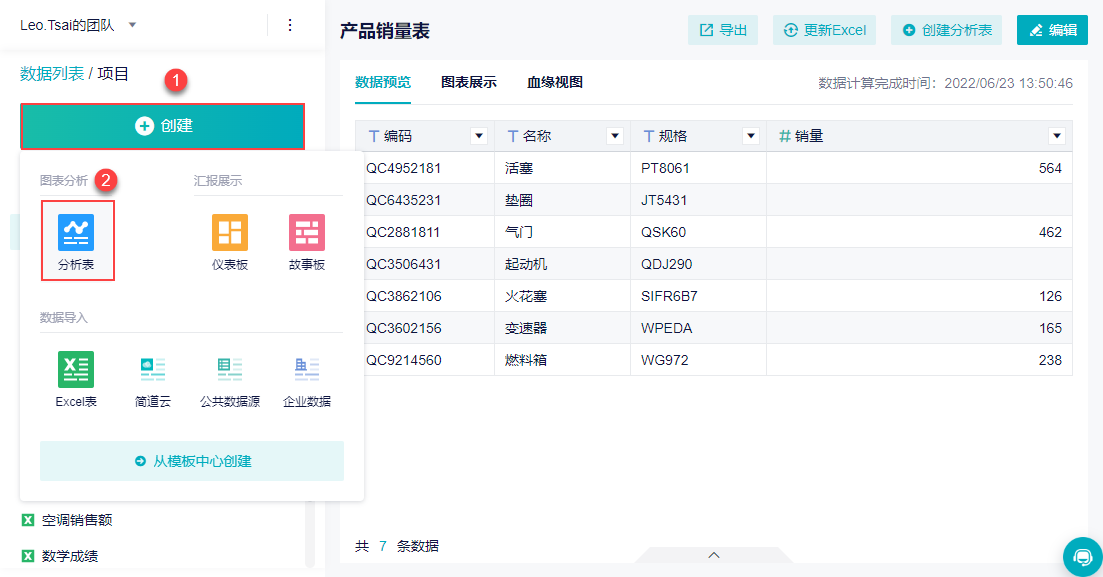Open the chat support bubble icon

click(1083, 557)
